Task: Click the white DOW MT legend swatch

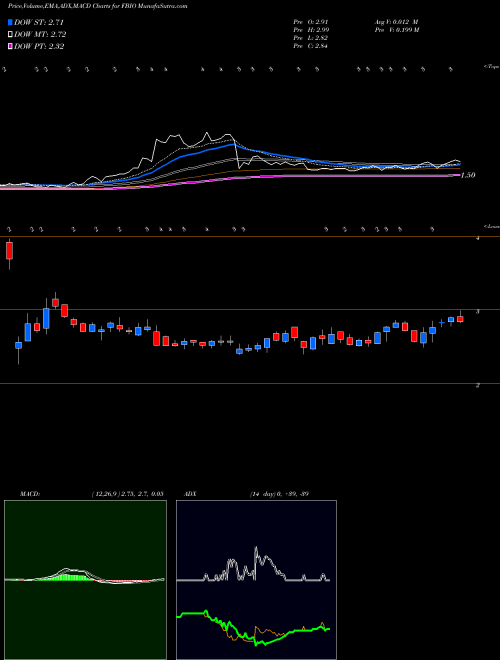Action: click(11, 35)
